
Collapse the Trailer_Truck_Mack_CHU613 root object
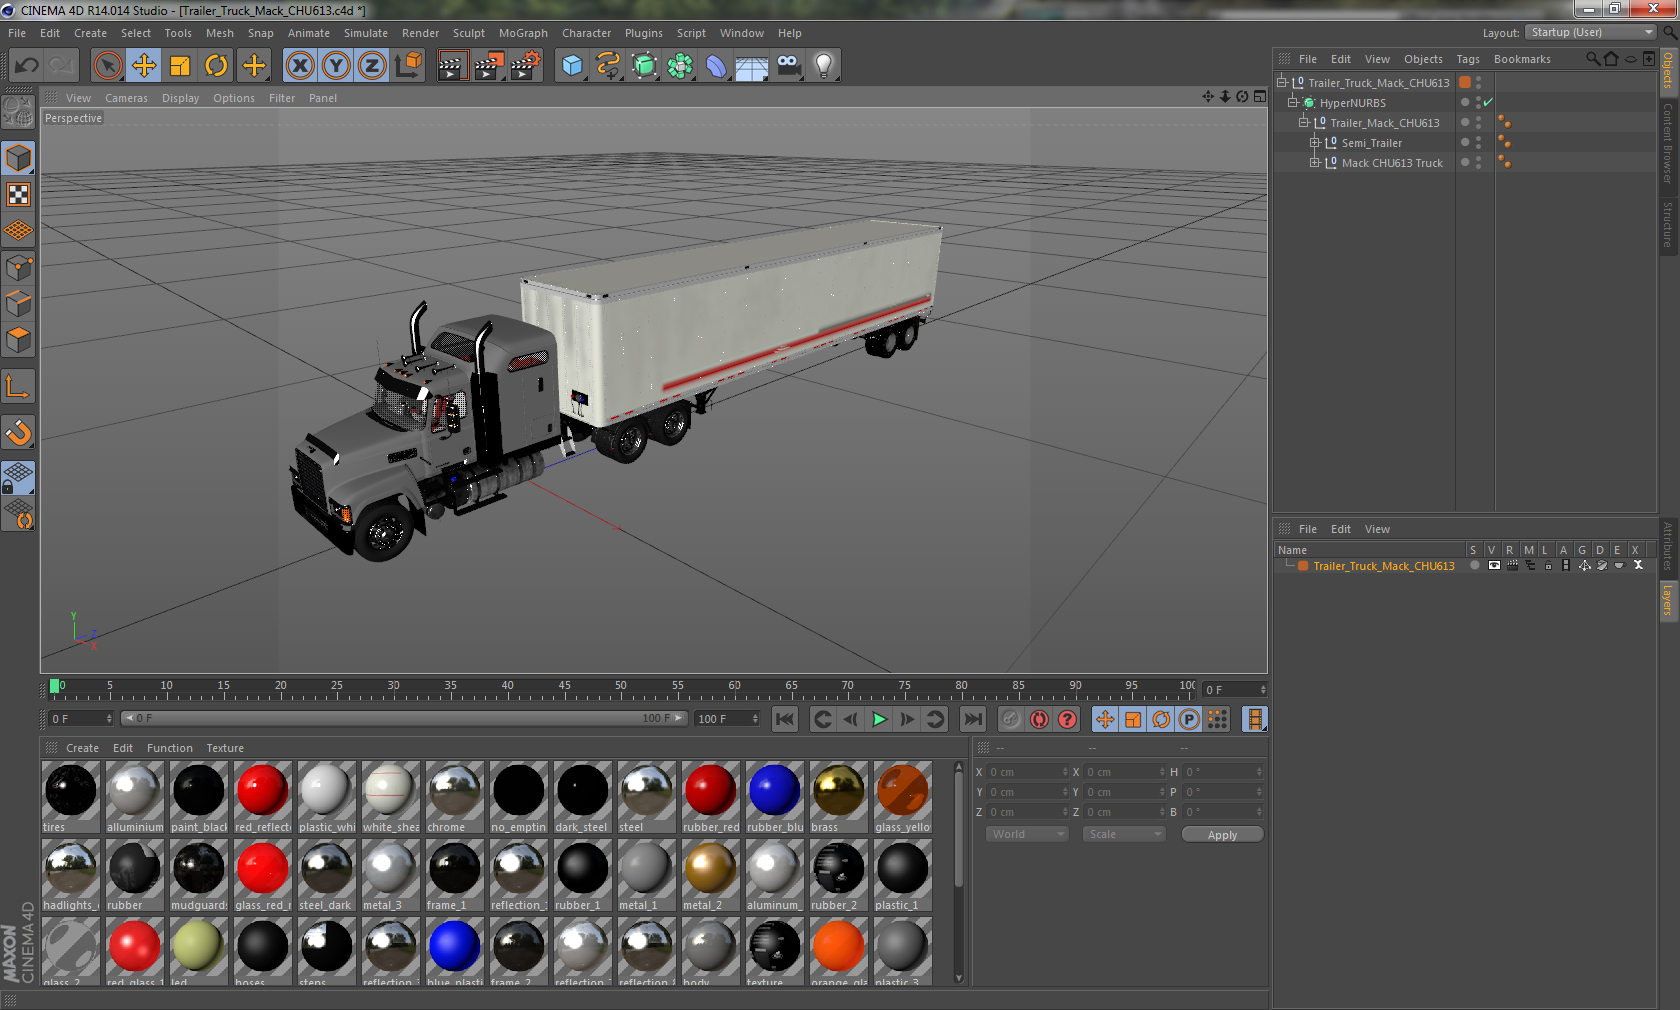[x=1282, y=82]
